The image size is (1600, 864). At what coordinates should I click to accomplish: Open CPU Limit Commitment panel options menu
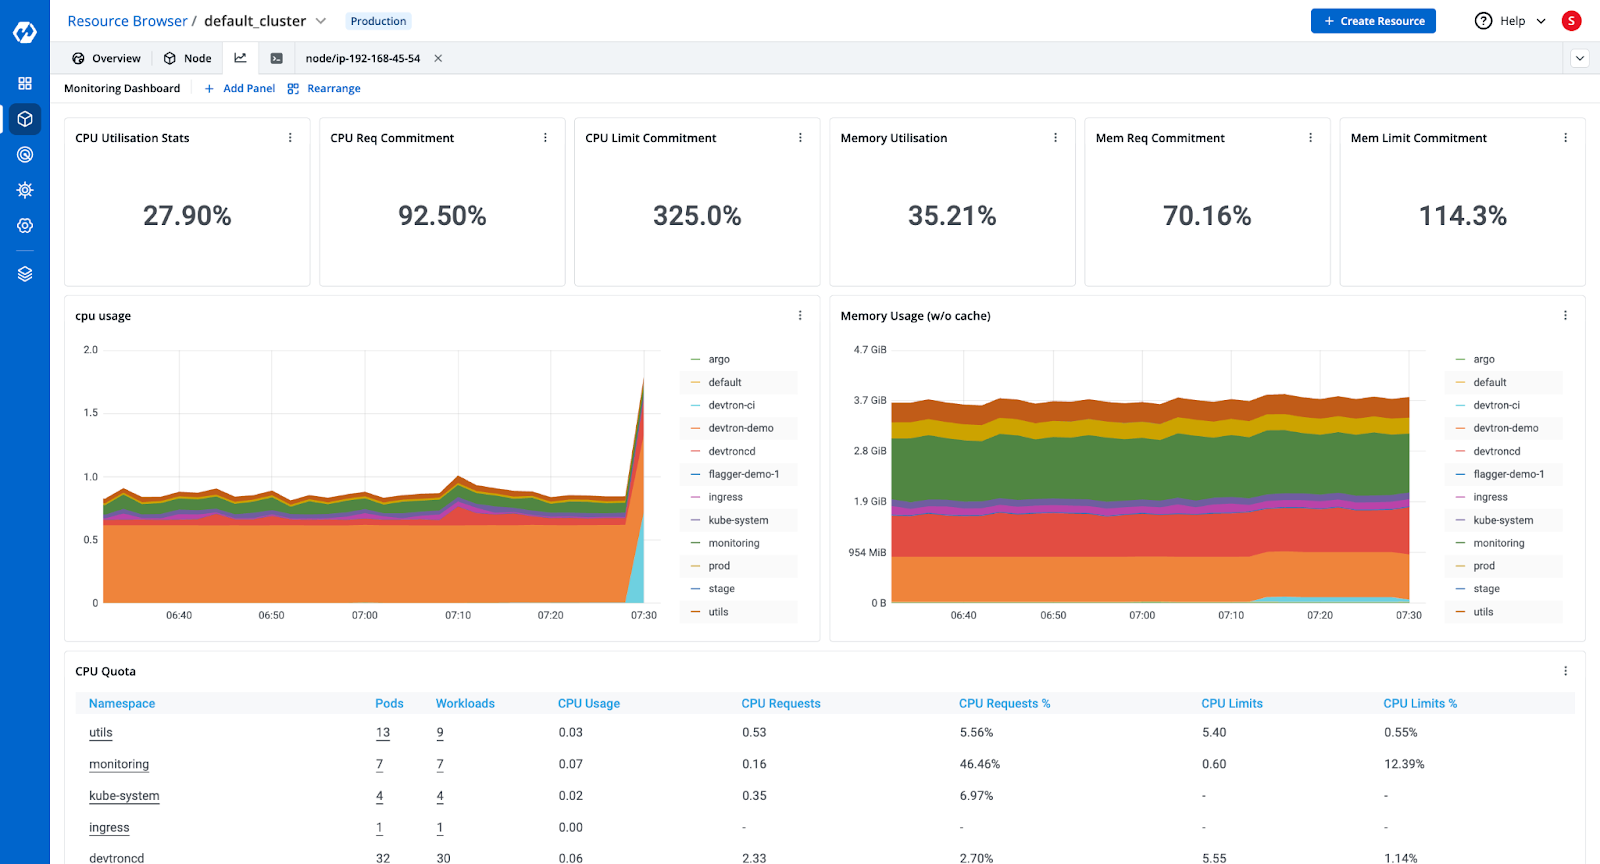[800, 138]
